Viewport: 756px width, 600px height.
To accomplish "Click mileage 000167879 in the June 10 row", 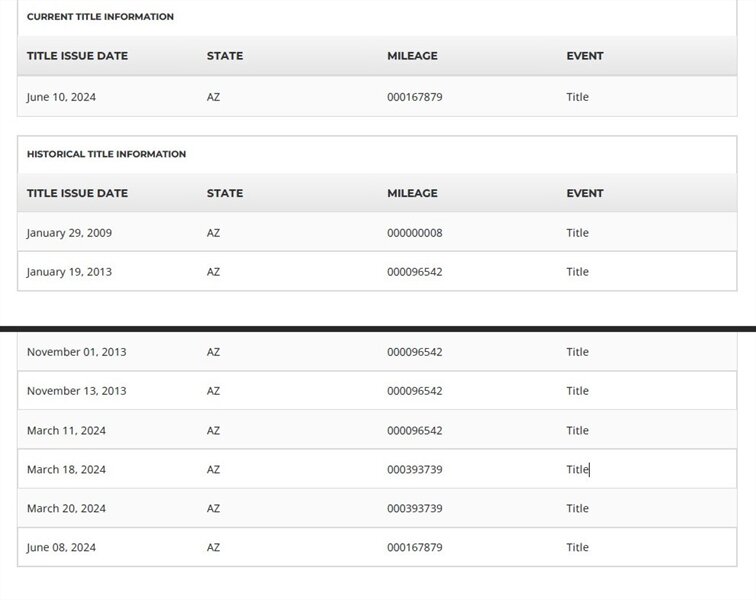I will pyautogui.click(x=414, y=97).
